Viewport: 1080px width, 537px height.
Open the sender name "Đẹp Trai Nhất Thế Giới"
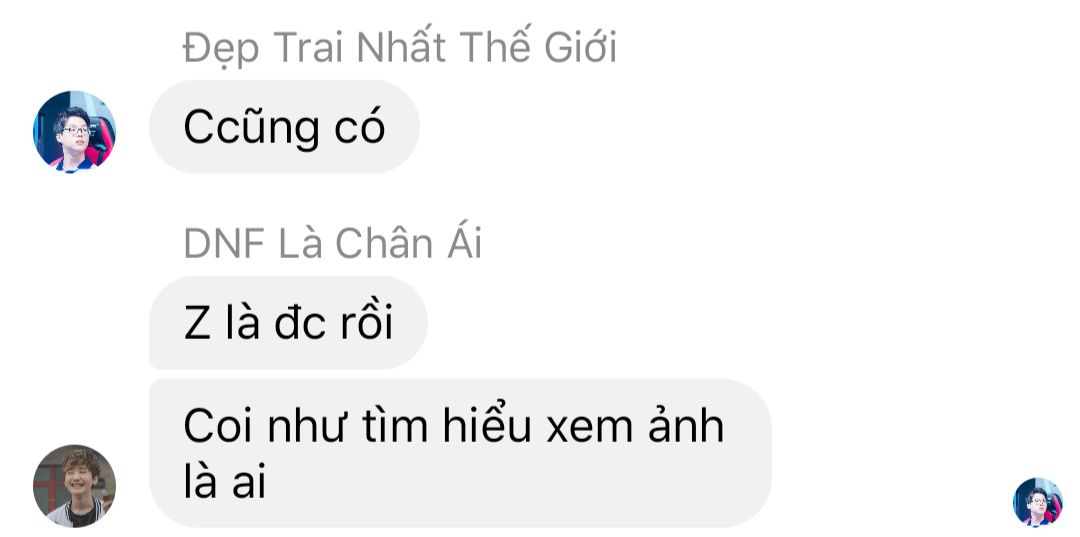pyautogui.click(x=400, y=48)
